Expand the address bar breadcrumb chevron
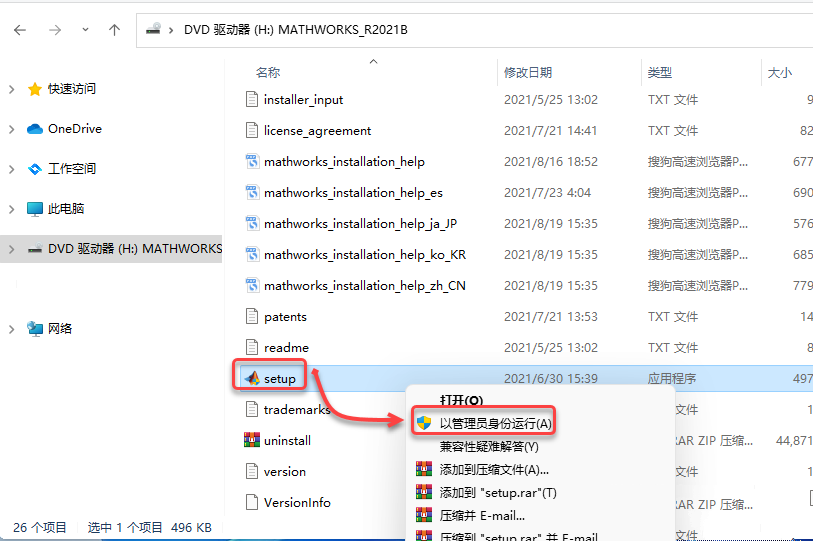813x541 pixels. [x=171, y=30]
